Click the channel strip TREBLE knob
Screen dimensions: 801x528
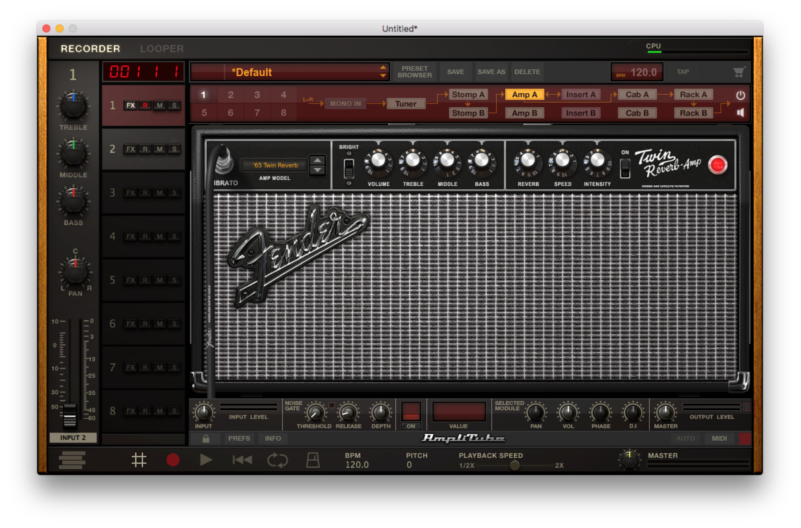74,106
